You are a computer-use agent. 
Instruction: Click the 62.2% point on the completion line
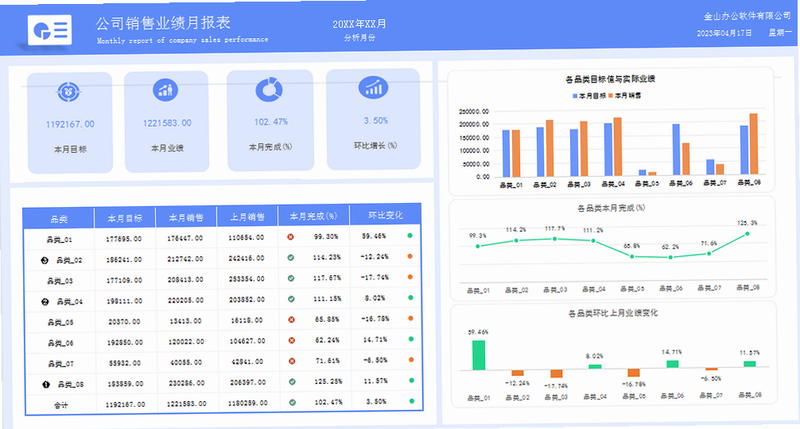670,257
